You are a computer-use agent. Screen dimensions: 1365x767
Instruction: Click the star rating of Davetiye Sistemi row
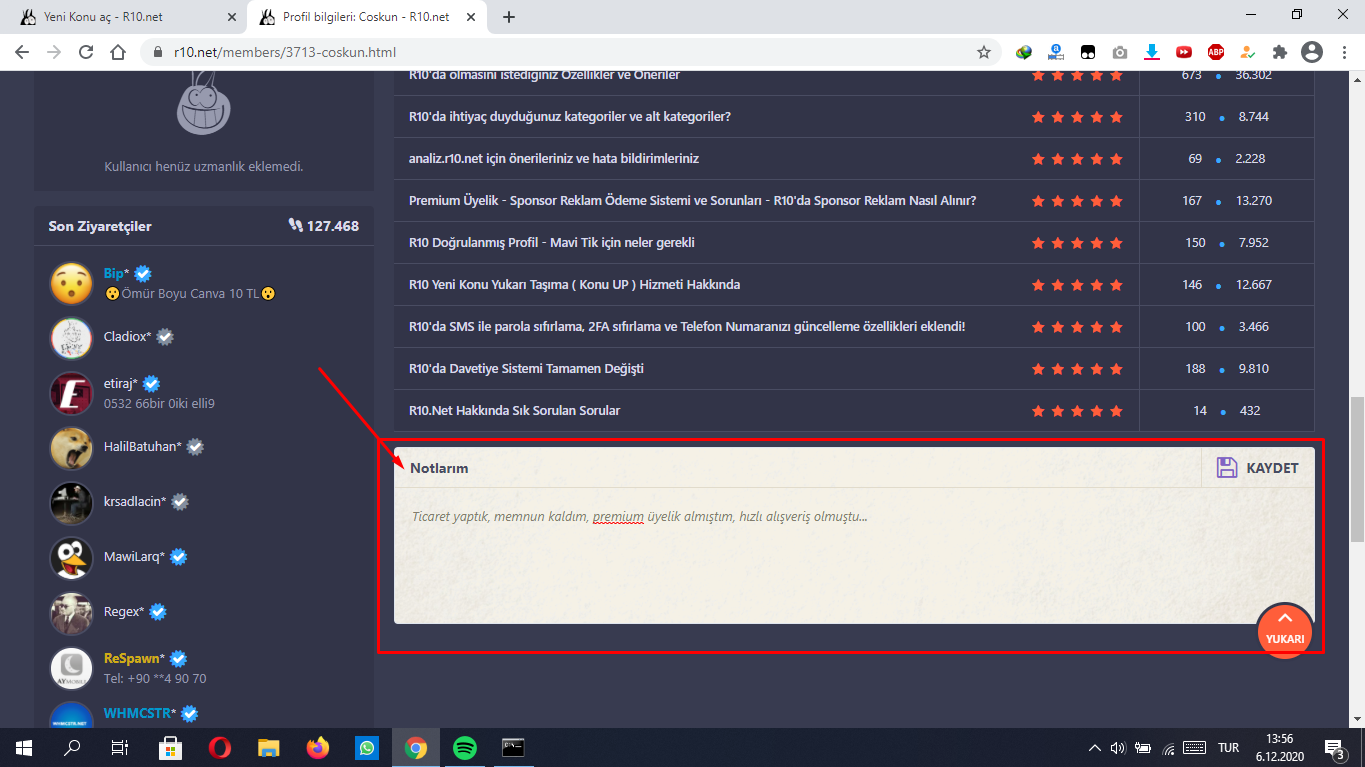(x=1077, y=369)
